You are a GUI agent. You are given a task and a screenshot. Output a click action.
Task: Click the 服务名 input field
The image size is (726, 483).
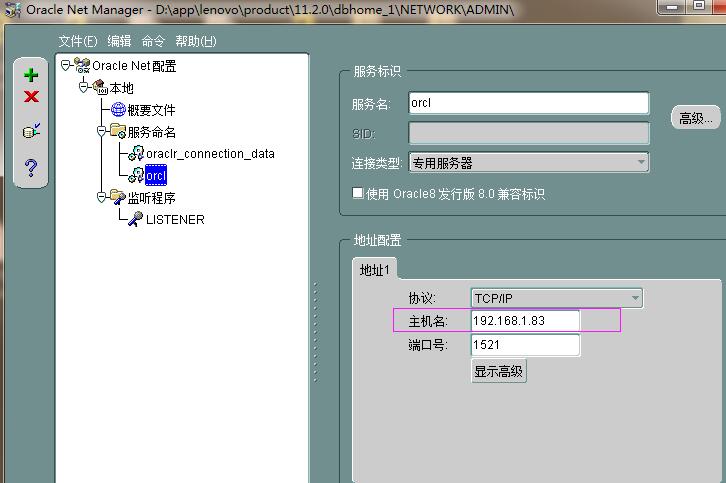[x=529, y=103]
